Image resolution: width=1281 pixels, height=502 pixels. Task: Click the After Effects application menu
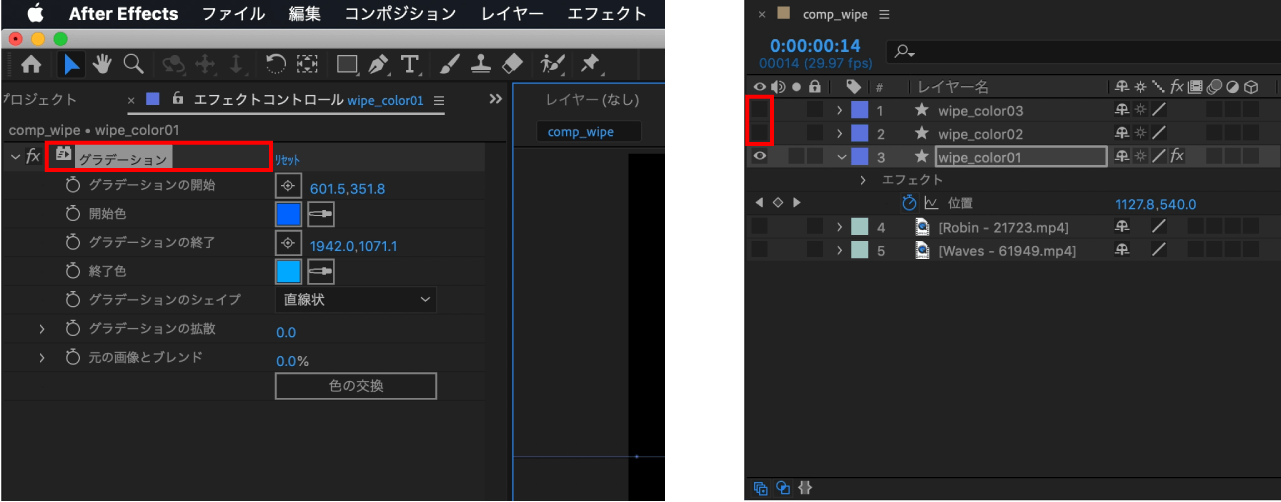click(x=123, y=14)
